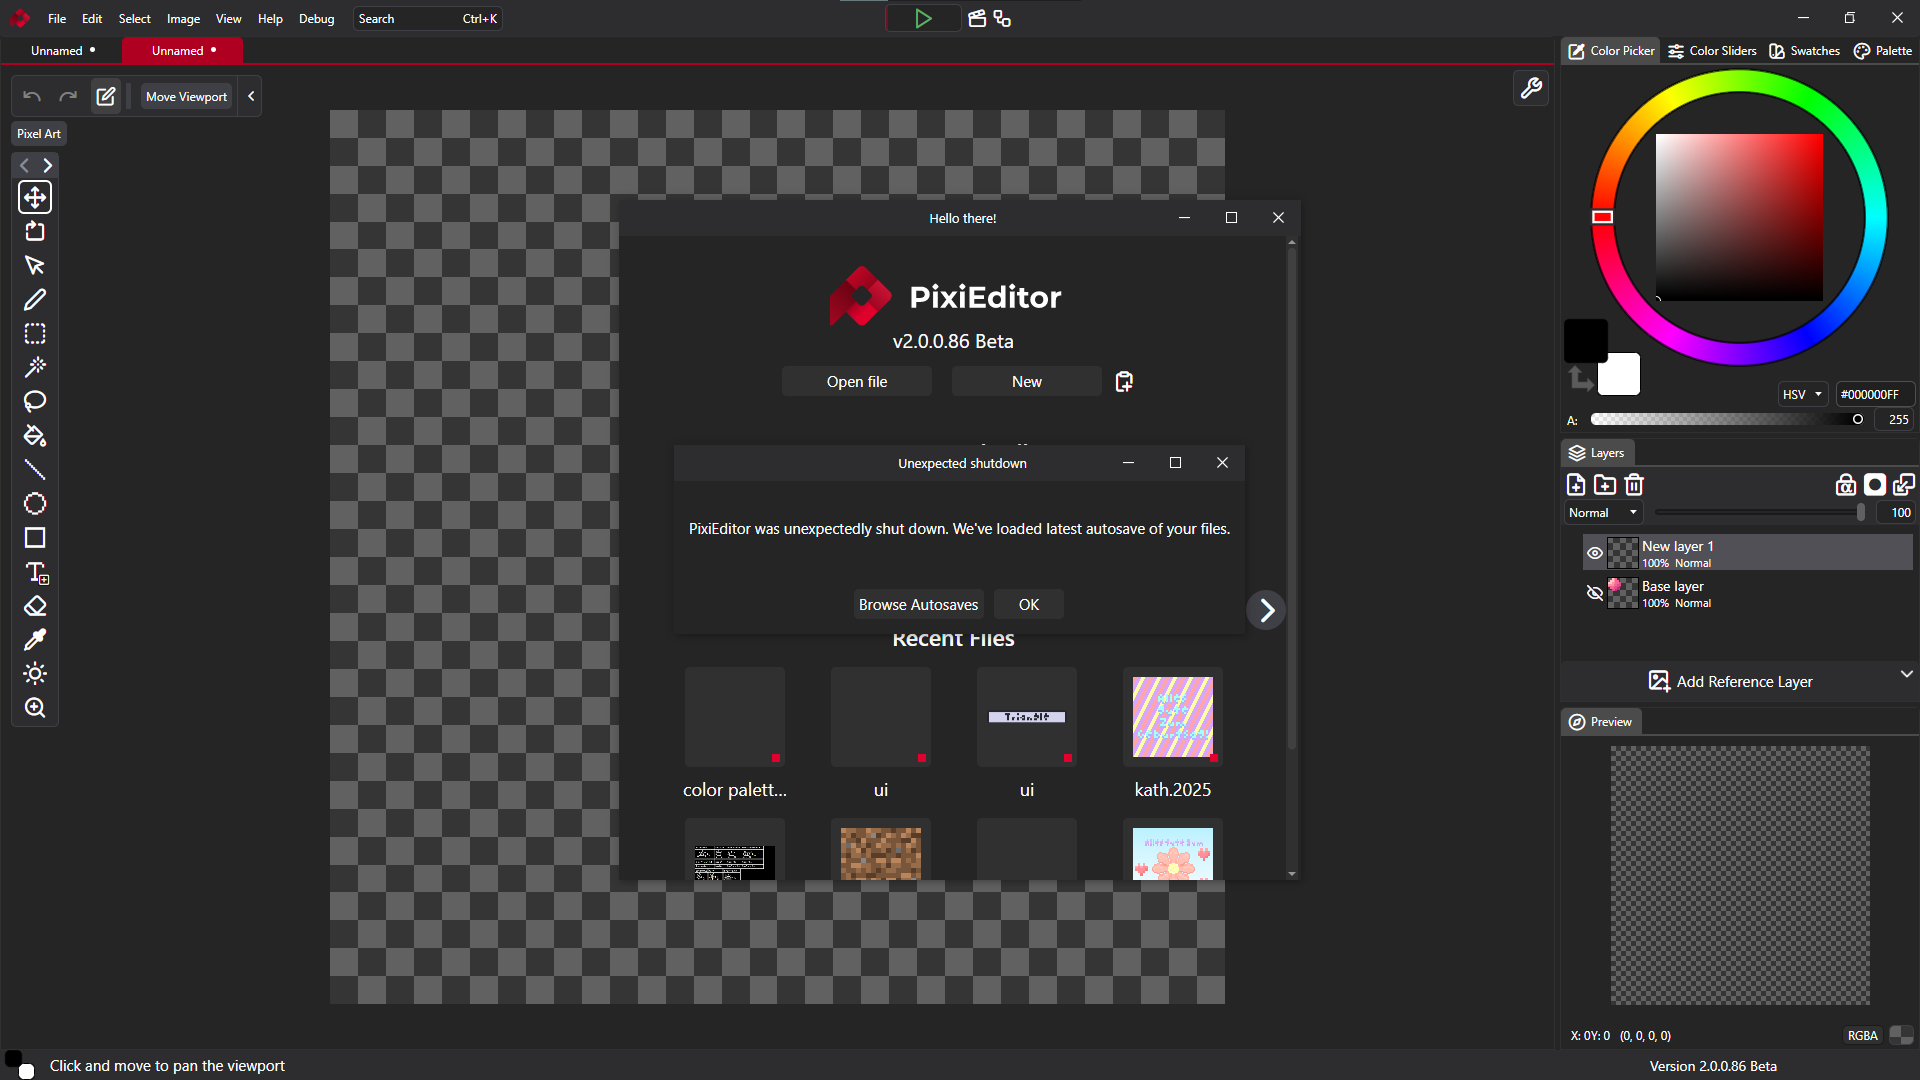Select the Base layer row

click(1746, 594)
